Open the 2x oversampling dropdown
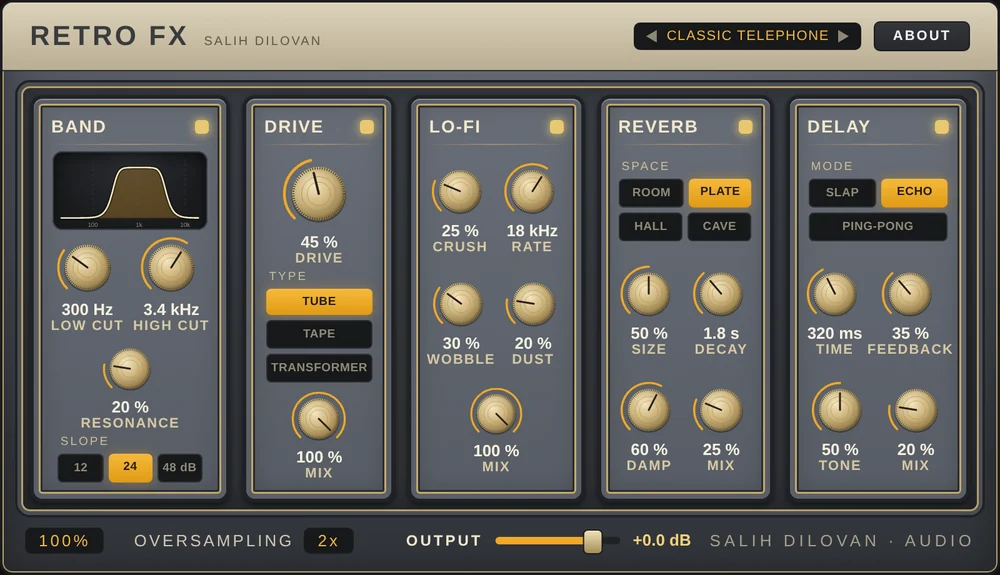 (328, 541)
